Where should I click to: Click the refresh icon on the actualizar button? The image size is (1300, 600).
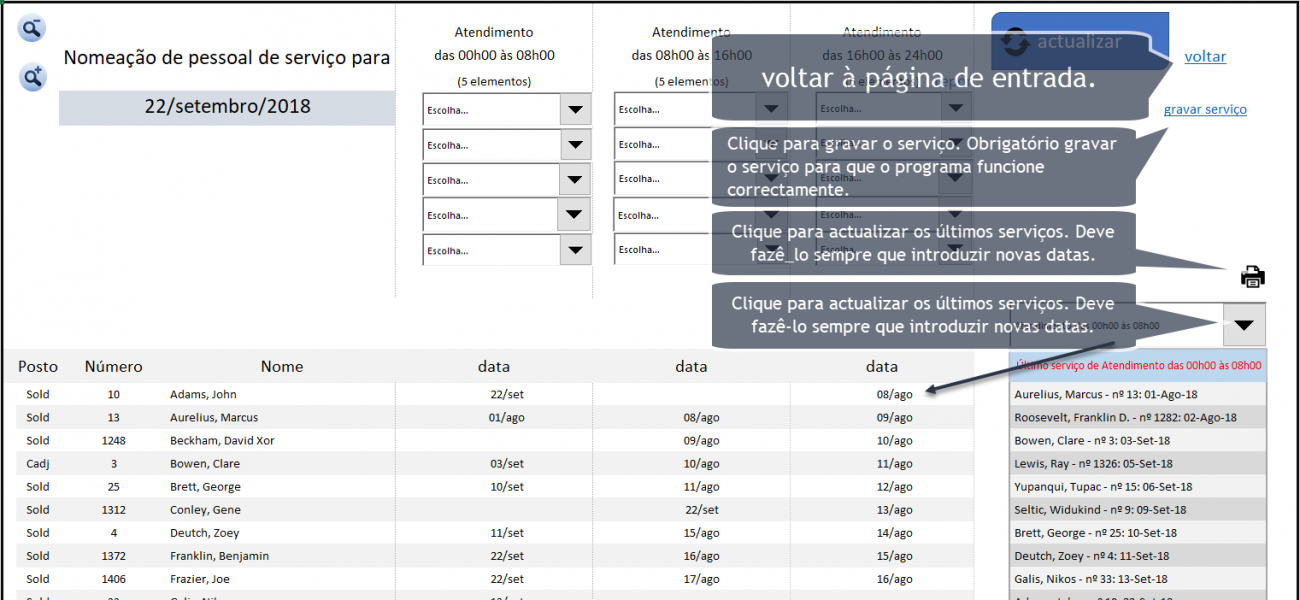[x=1015, y=43]
